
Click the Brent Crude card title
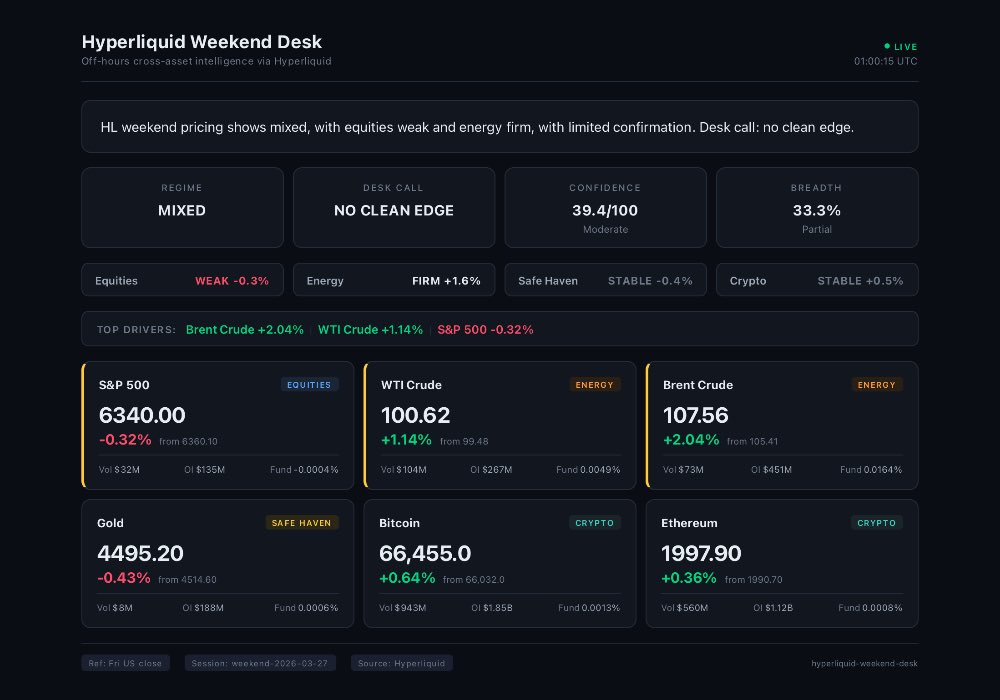point(698,385)
